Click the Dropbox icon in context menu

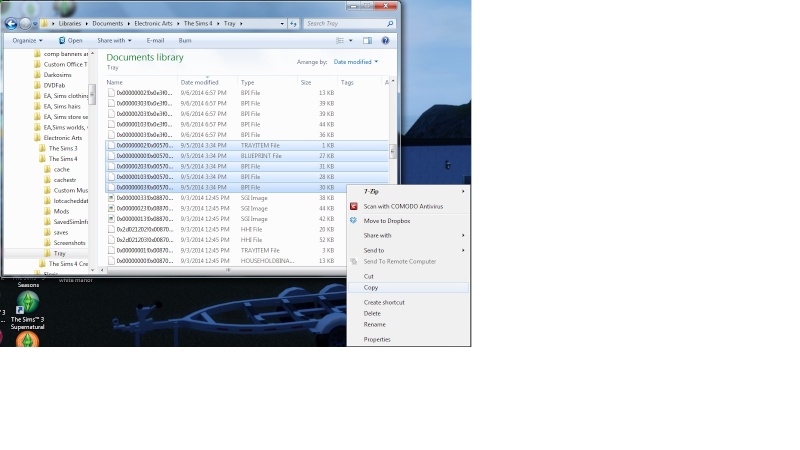point(354,221)
